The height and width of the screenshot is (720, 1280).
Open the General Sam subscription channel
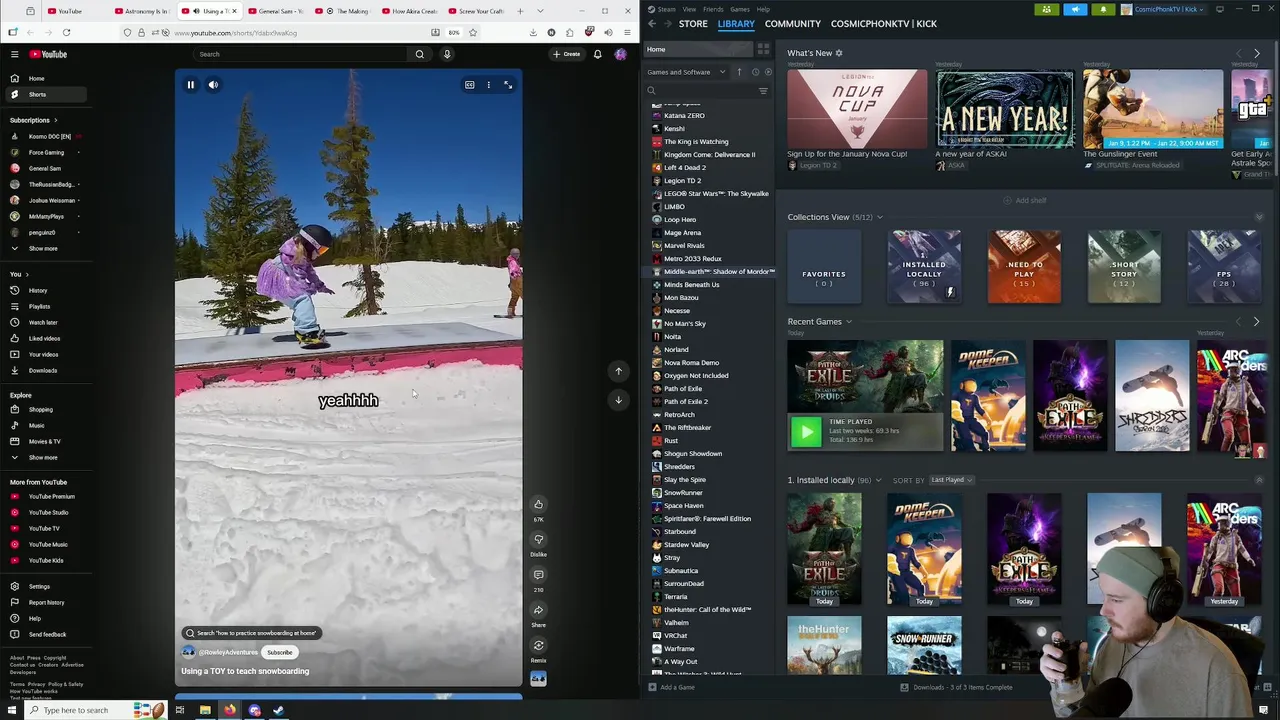(x=44, y=168)
